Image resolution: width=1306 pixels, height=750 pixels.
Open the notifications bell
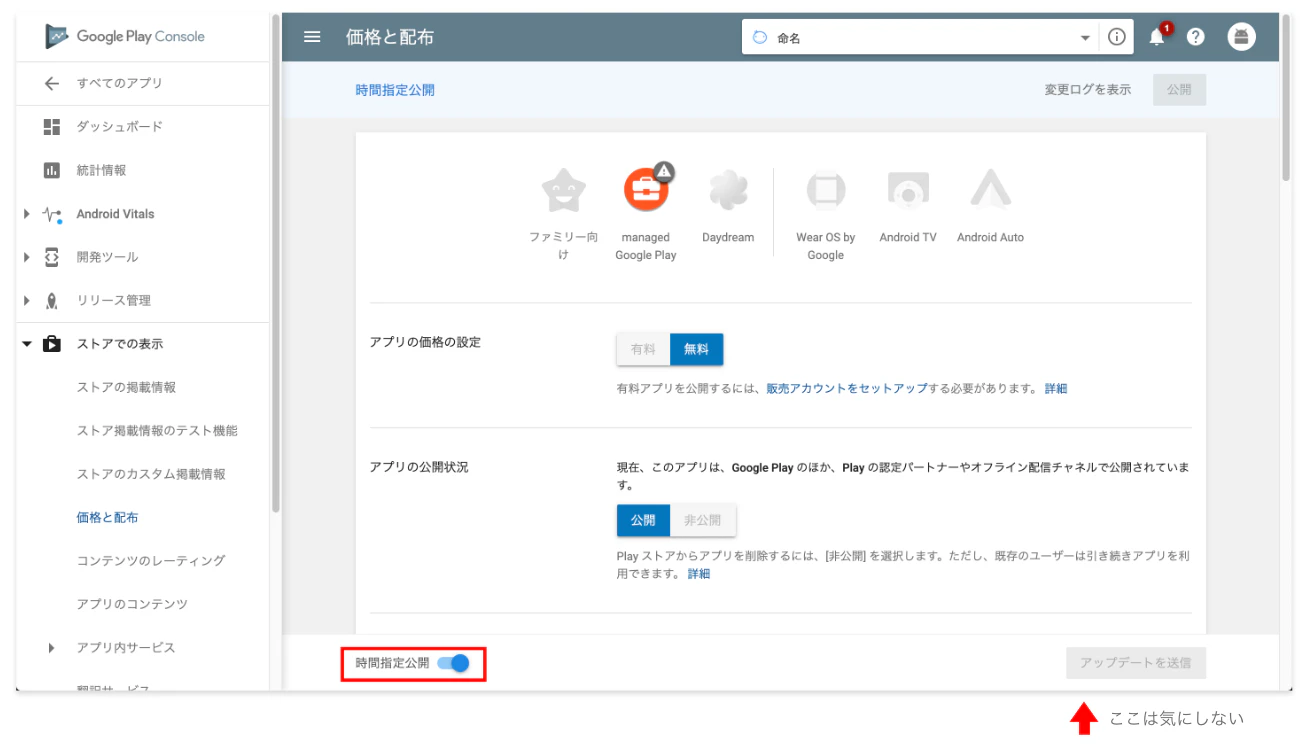[1158, 37]
